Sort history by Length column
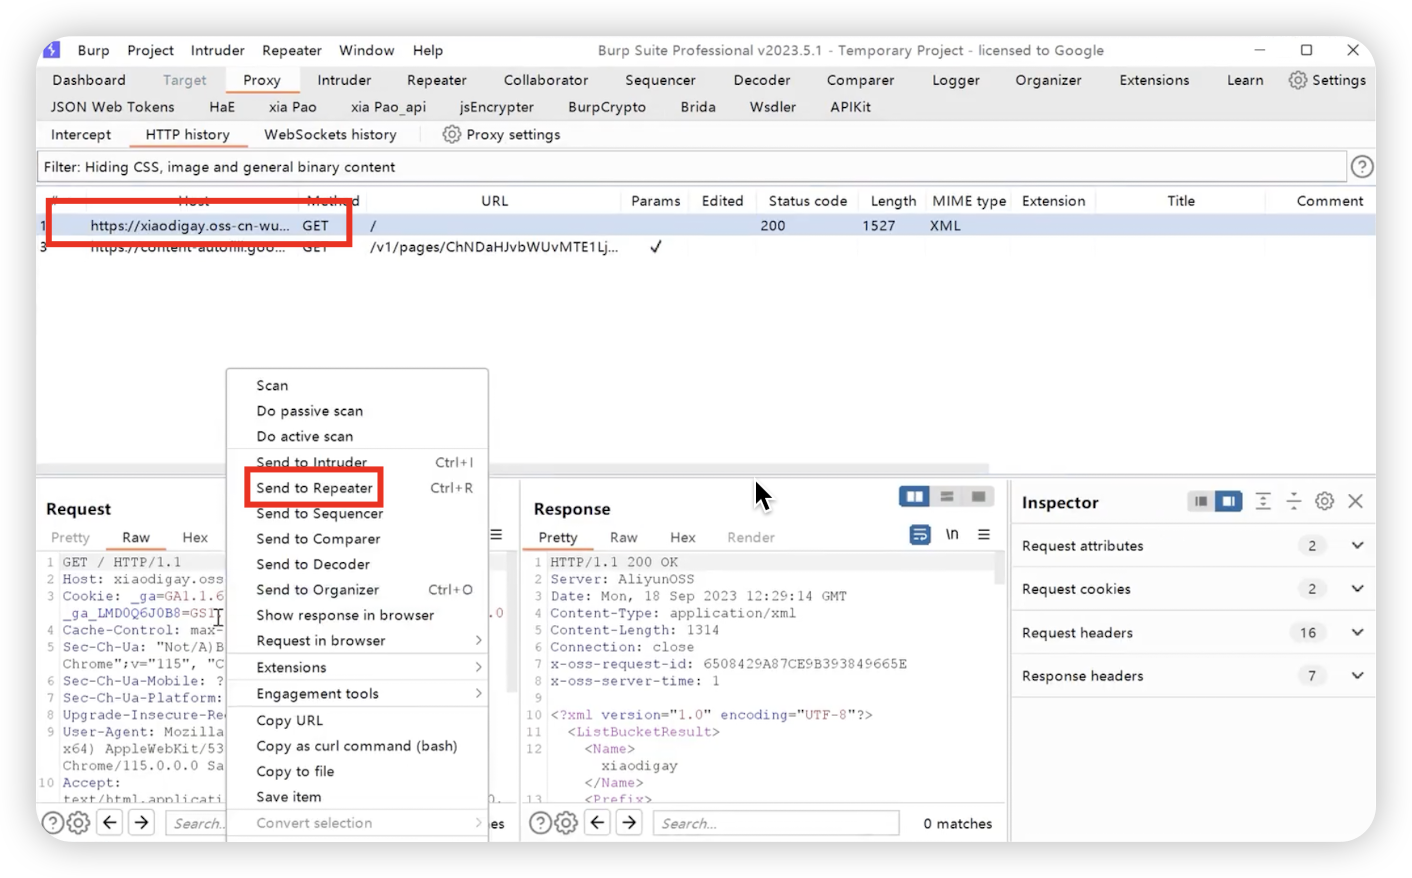 (893, 201)
